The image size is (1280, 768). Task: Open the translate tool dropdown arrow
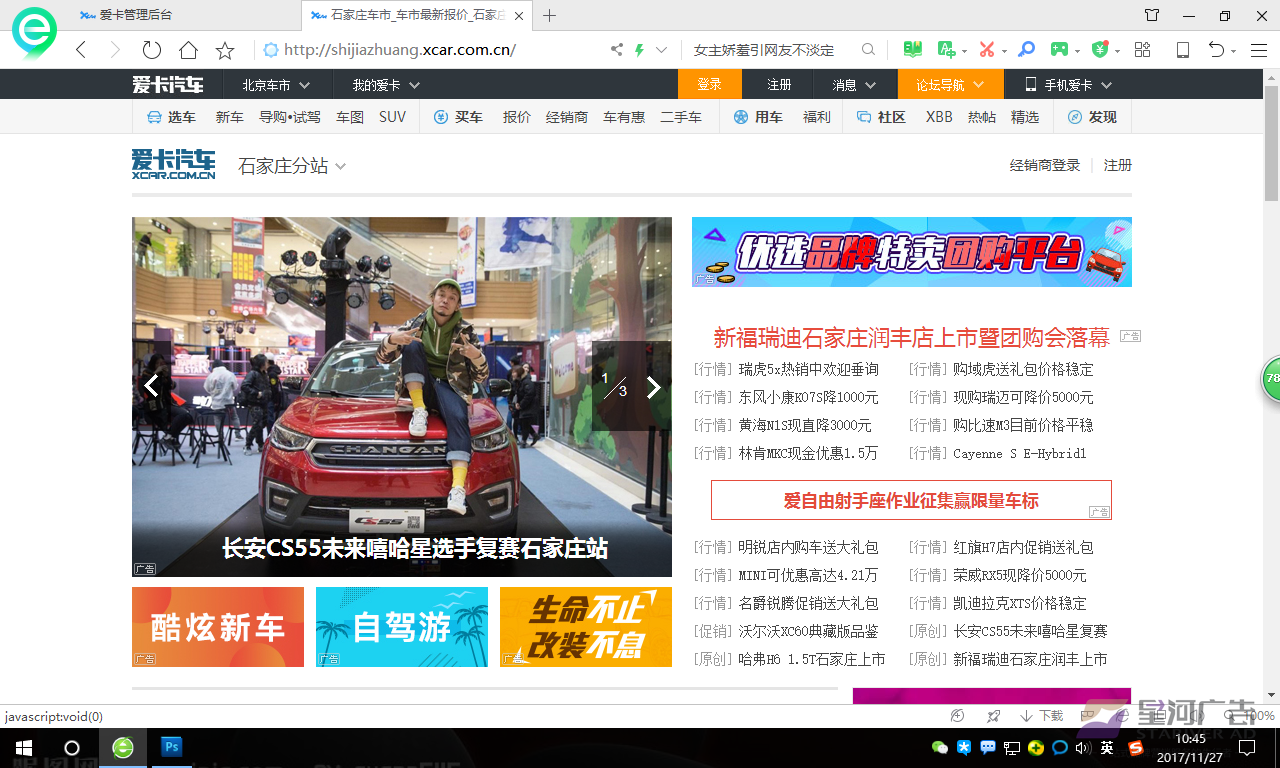pyautogui.click(x=964, y=51)
